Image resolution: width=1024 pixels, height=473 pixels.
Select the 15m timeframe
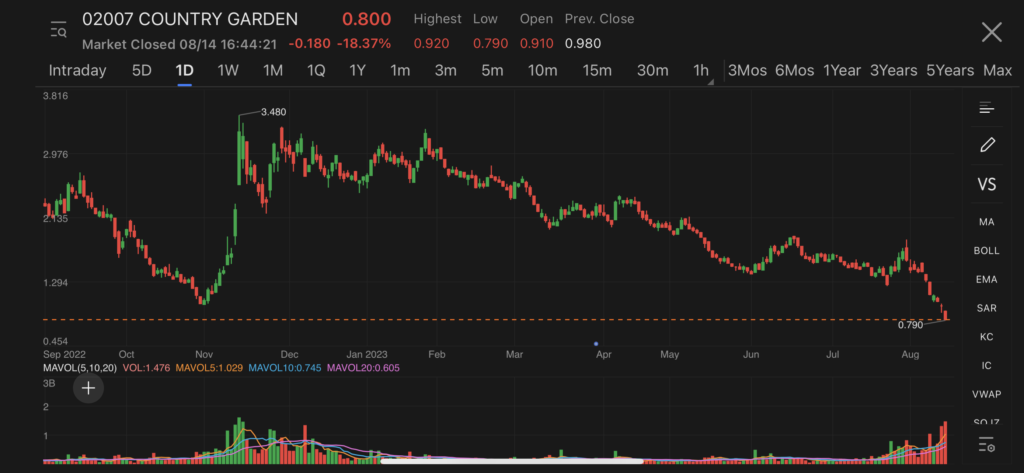597,71
